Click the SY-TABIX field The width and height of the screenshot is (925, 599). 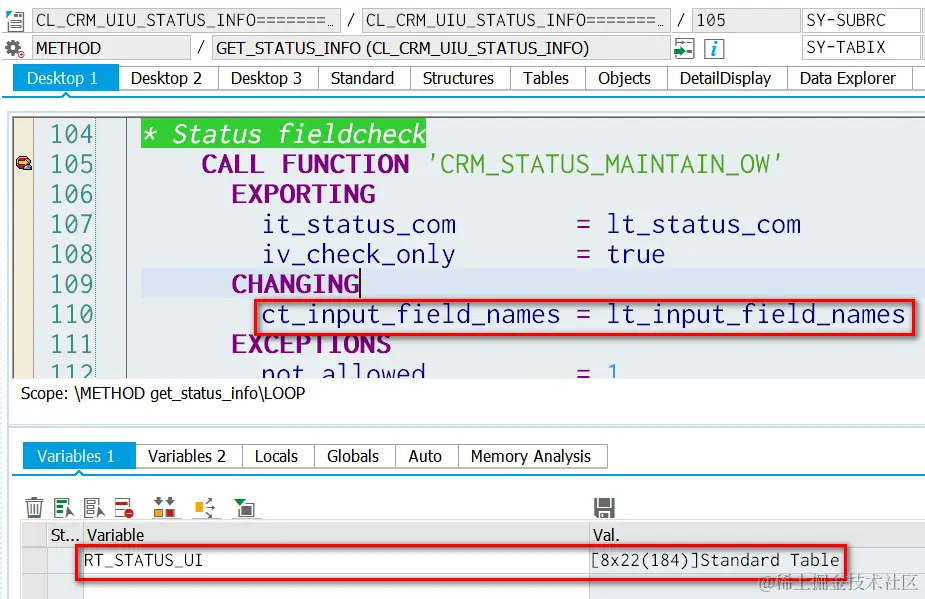[x=860, y=47]
